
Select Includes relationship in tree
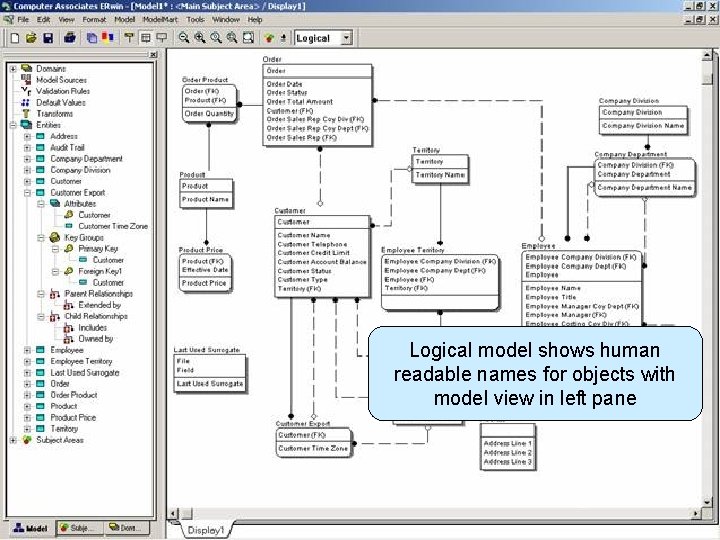coord(92,327)
